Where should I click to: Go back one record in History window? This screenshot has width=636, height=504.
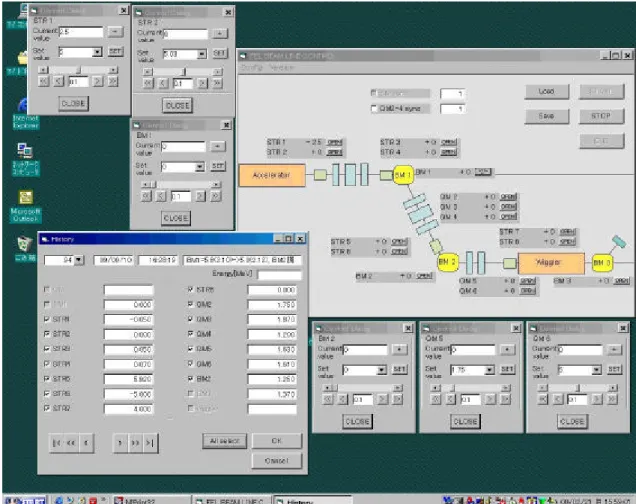(86, 442)
